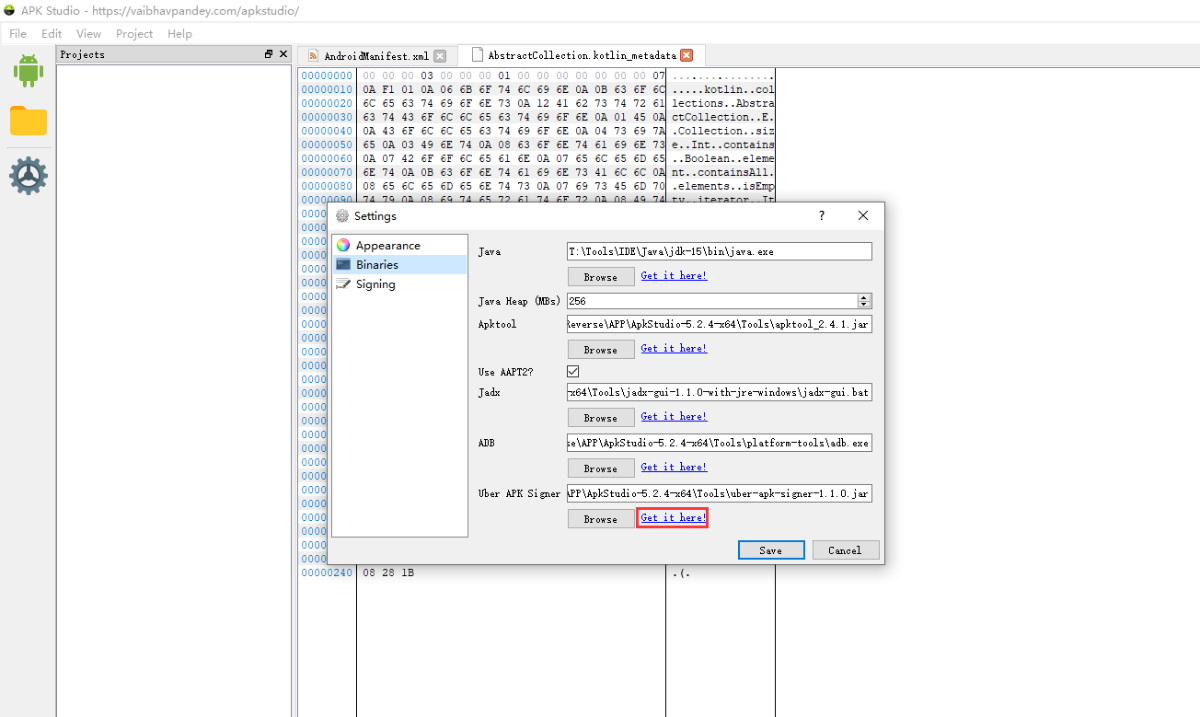Viewport: 1200px width, 717px height.
Task: Click Jadx 'Get it here!' link
Action: click(674, 417)
